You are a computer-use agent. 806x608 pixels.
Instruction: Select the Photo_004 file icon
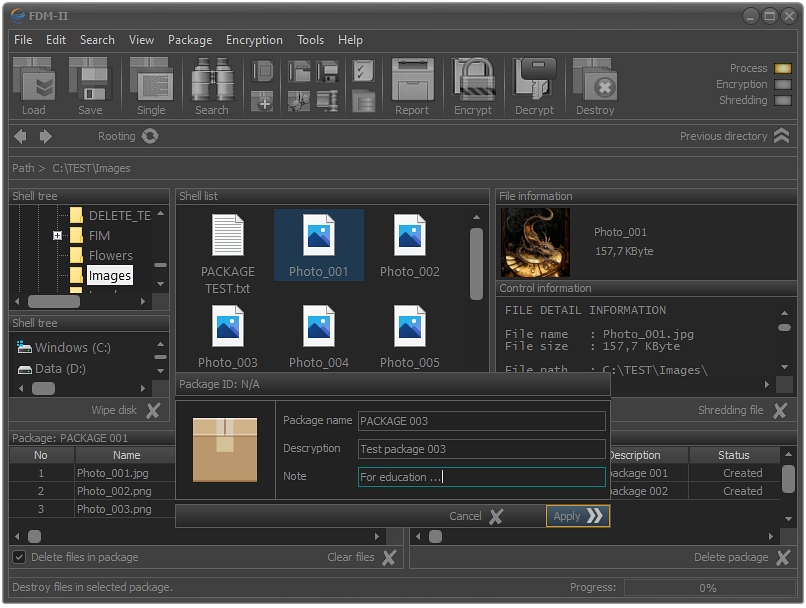pos(319,326)
